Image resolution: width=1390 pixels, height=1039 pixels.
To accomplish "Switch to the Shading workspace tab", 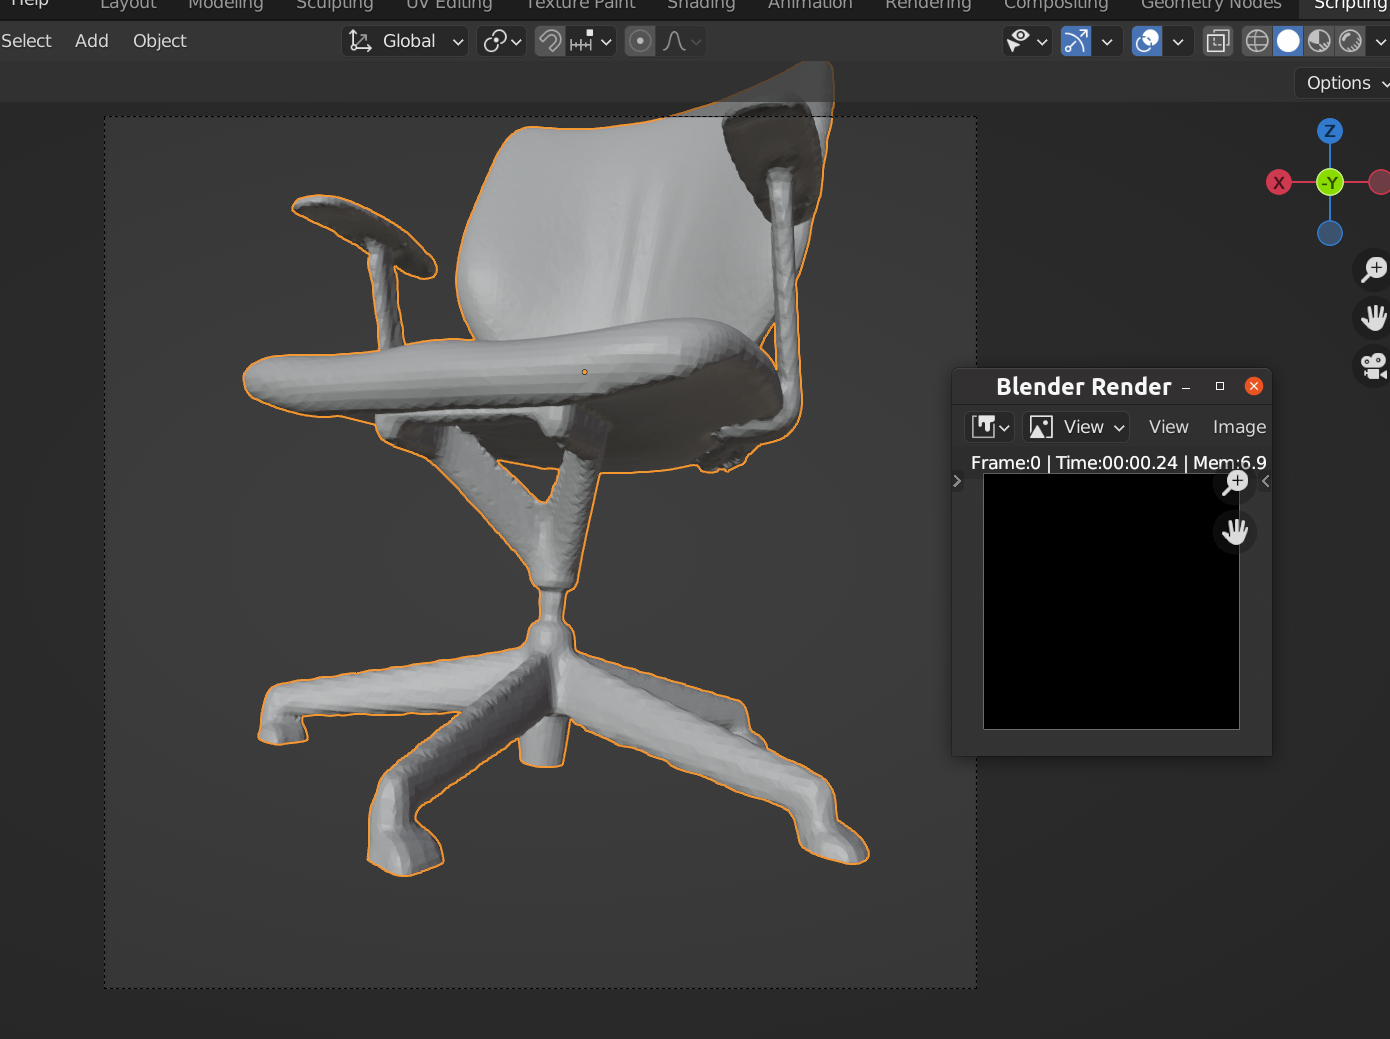I will coord(700,5).
